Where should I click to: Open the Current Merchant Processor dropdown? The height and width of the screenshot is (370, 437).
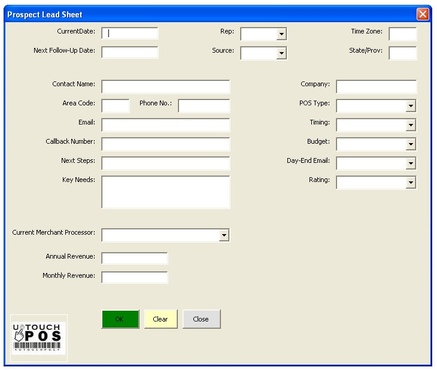[x=224, y=235]
